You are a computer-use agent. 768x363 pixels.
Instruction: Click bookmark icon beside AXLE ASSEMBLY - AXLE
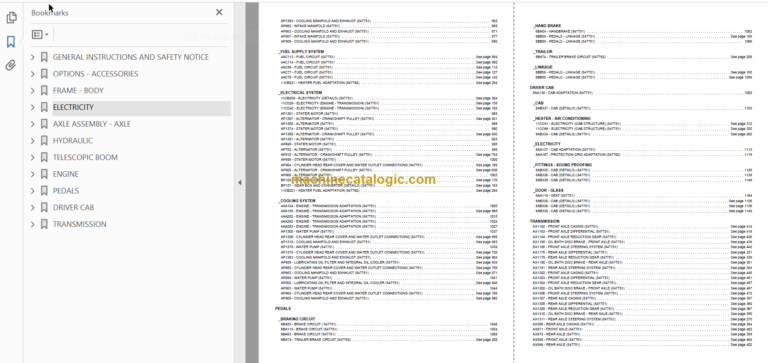44,124
